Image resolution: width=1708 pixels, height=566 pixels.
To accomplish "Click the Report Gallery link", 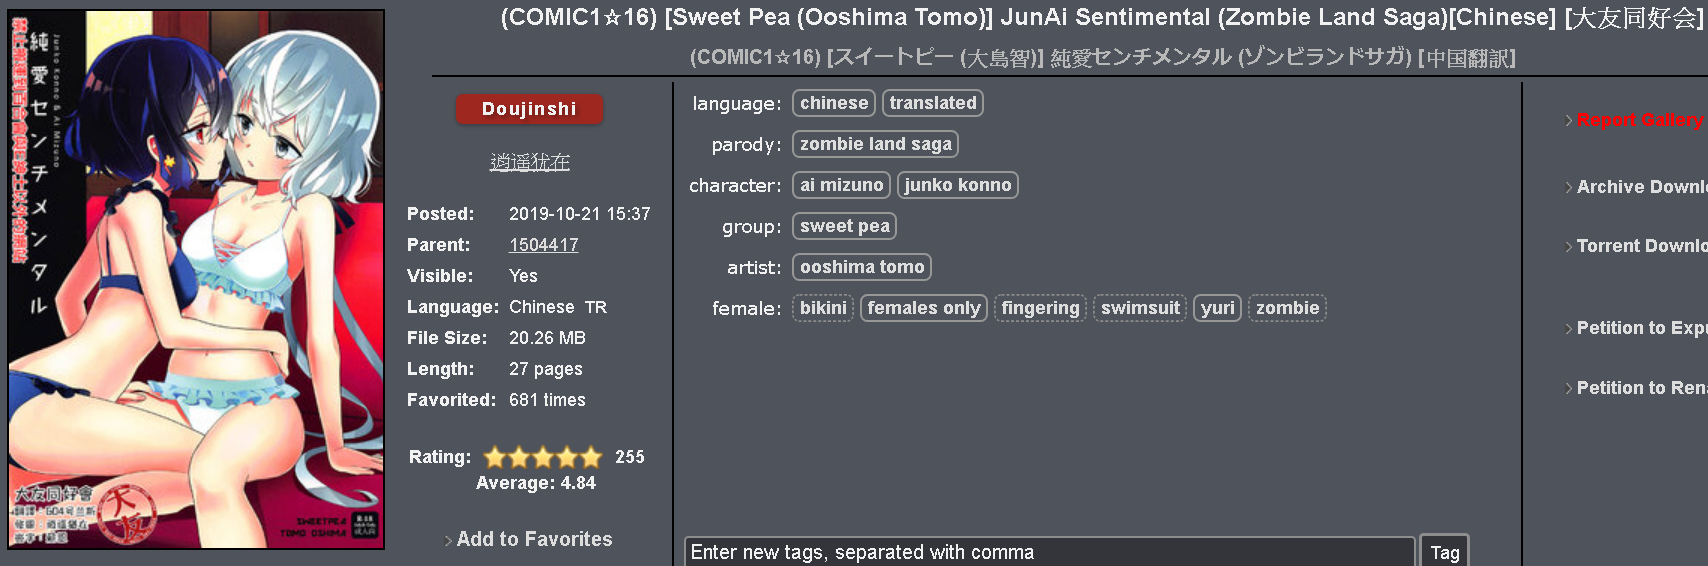I will point(1639,120).
